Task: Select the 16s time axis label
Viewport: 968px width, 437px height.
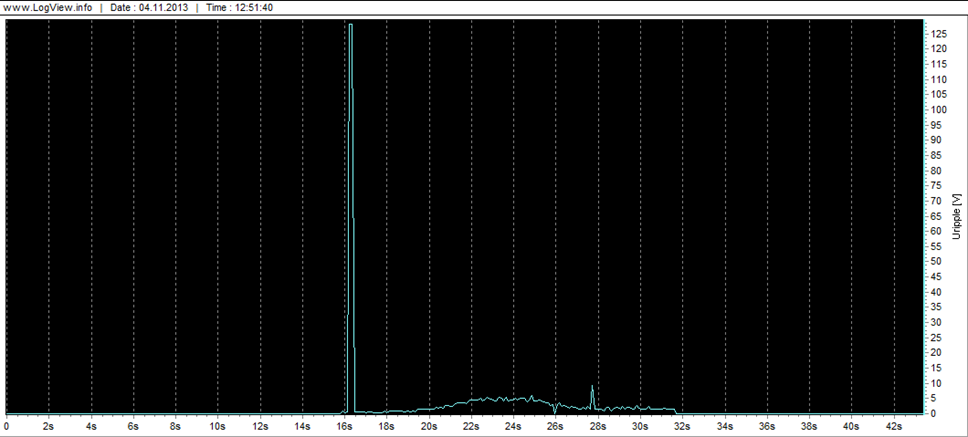Action: coord(344,426)
